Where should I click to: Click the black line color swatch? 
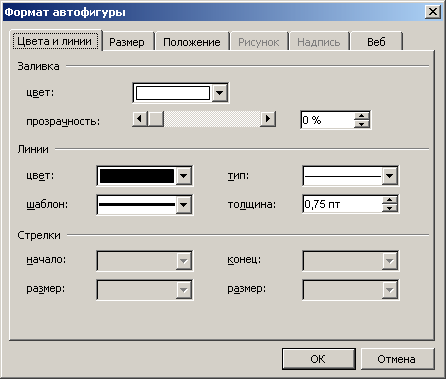137,176
